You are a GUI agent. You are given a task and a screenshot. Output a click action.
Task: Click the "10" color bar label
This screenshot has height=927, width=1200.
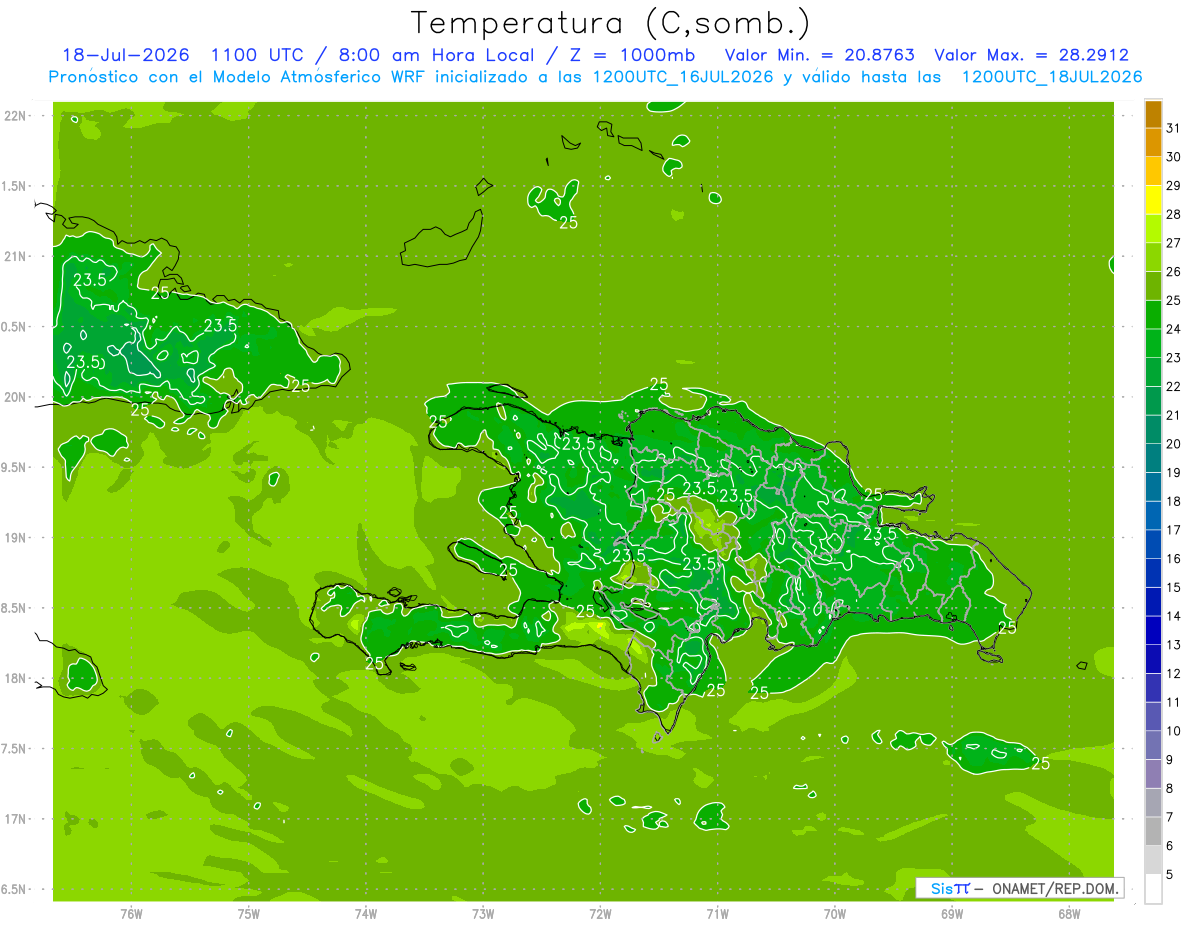1174,731
